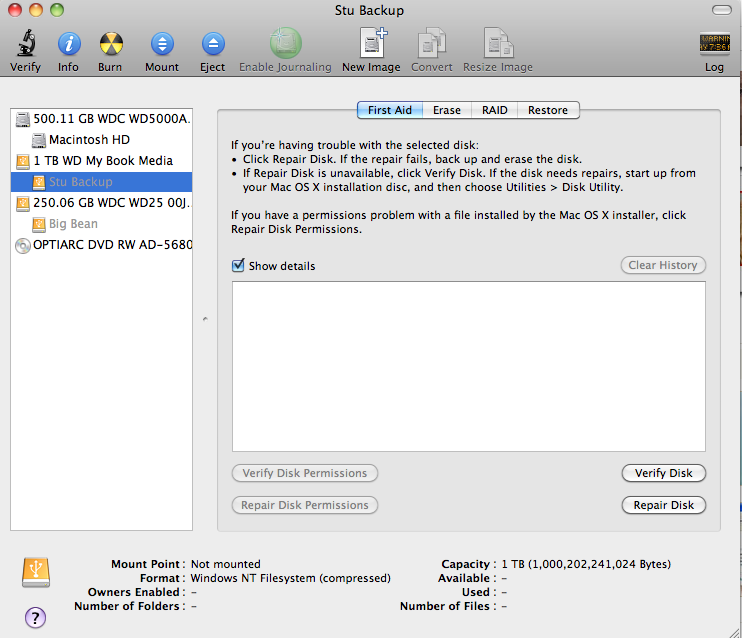The image size is (742, 638).
Task: Open the Info toolbar icon
Action: pyautogui.click(x=69, y=44)
